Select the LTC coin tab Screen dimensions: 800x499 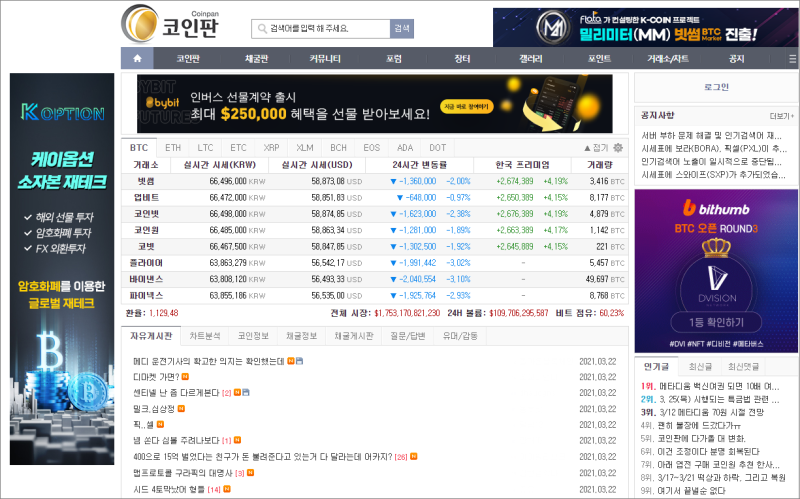tap(205, 148)
